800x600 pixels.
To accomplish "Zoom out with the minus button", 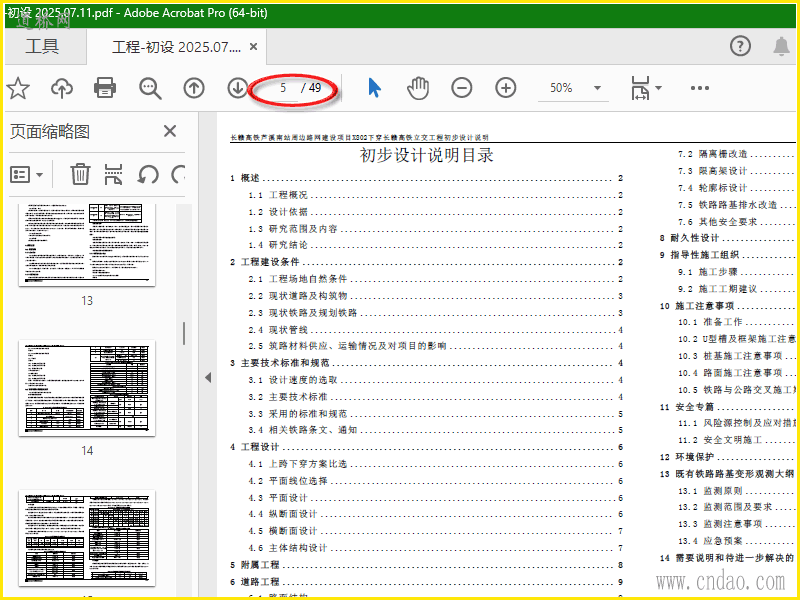I will click(x=461, y=88).
